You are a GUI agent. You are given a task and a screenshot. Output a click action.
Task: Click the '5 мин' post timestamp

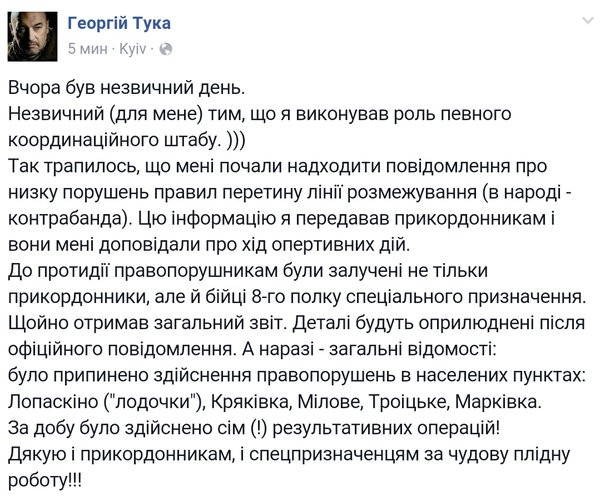pos(88,49)
